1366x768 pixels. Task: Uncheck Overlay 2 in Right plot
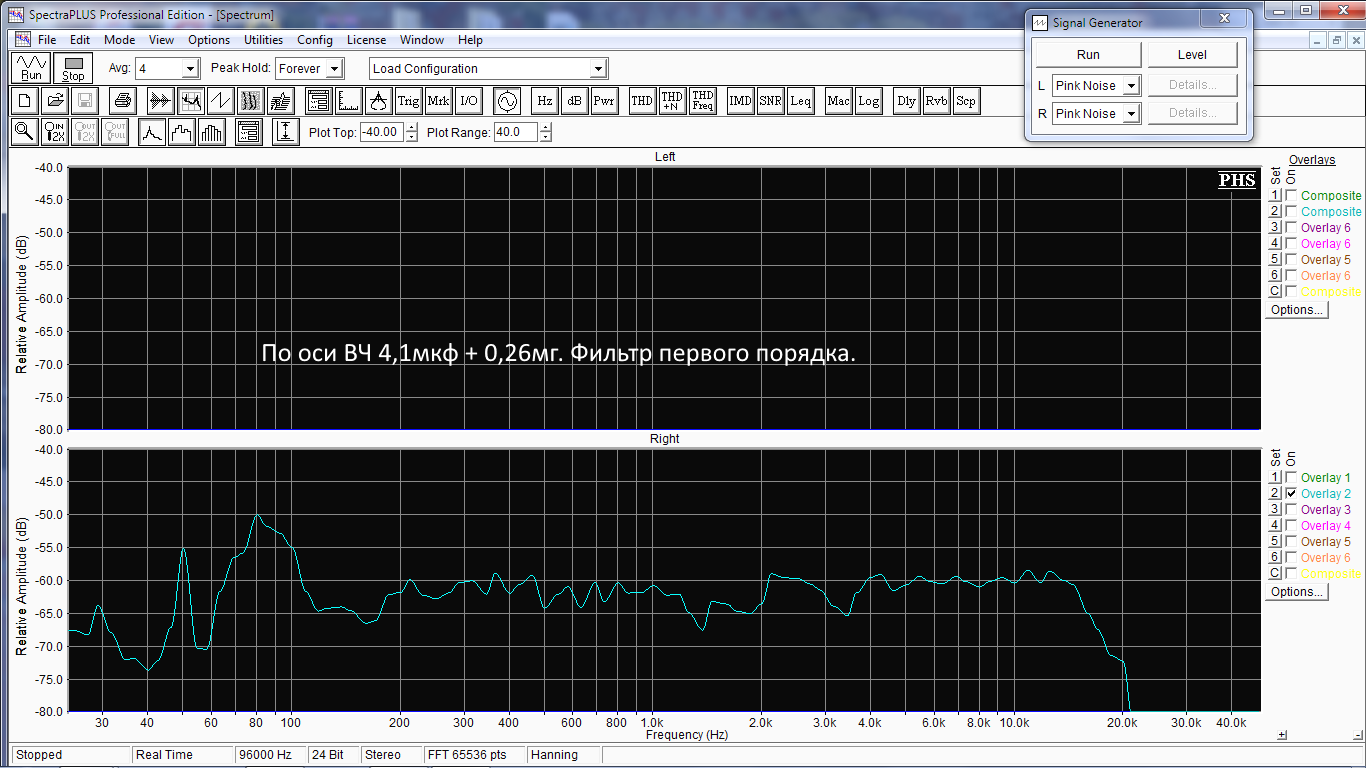click(x=1291, y=494)
